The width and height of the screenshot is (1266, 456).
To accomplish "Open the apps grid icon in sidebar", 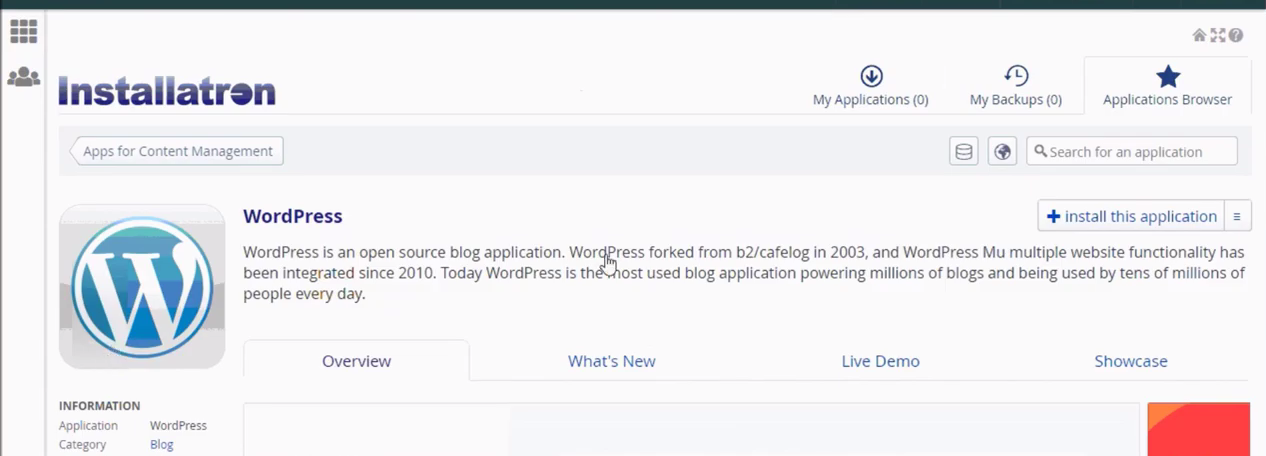I will (23, 32).
